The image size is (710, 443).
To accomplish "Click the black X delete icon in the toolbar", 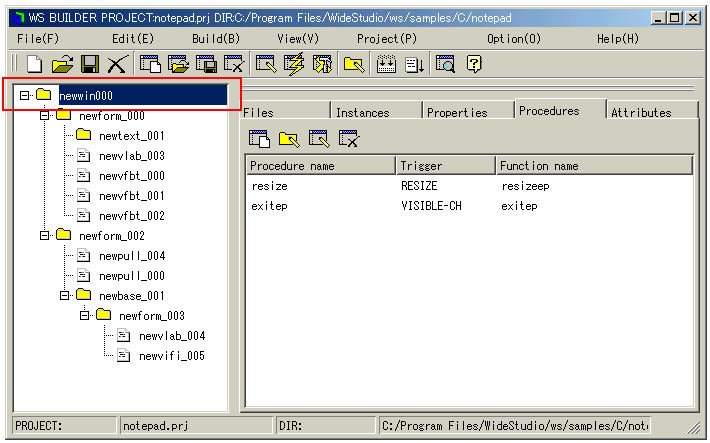I will [116, 64].
